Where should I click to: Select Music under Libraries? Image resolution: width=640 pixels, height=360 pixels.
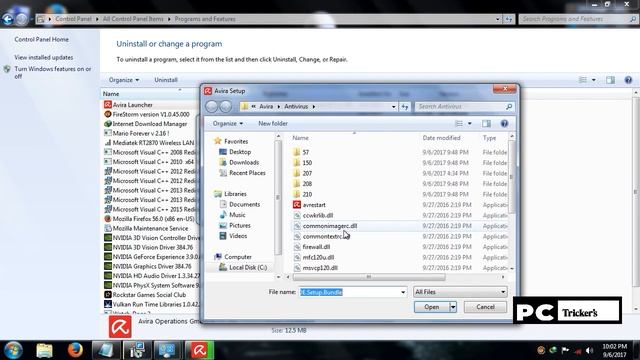click(x=237, y=215)
